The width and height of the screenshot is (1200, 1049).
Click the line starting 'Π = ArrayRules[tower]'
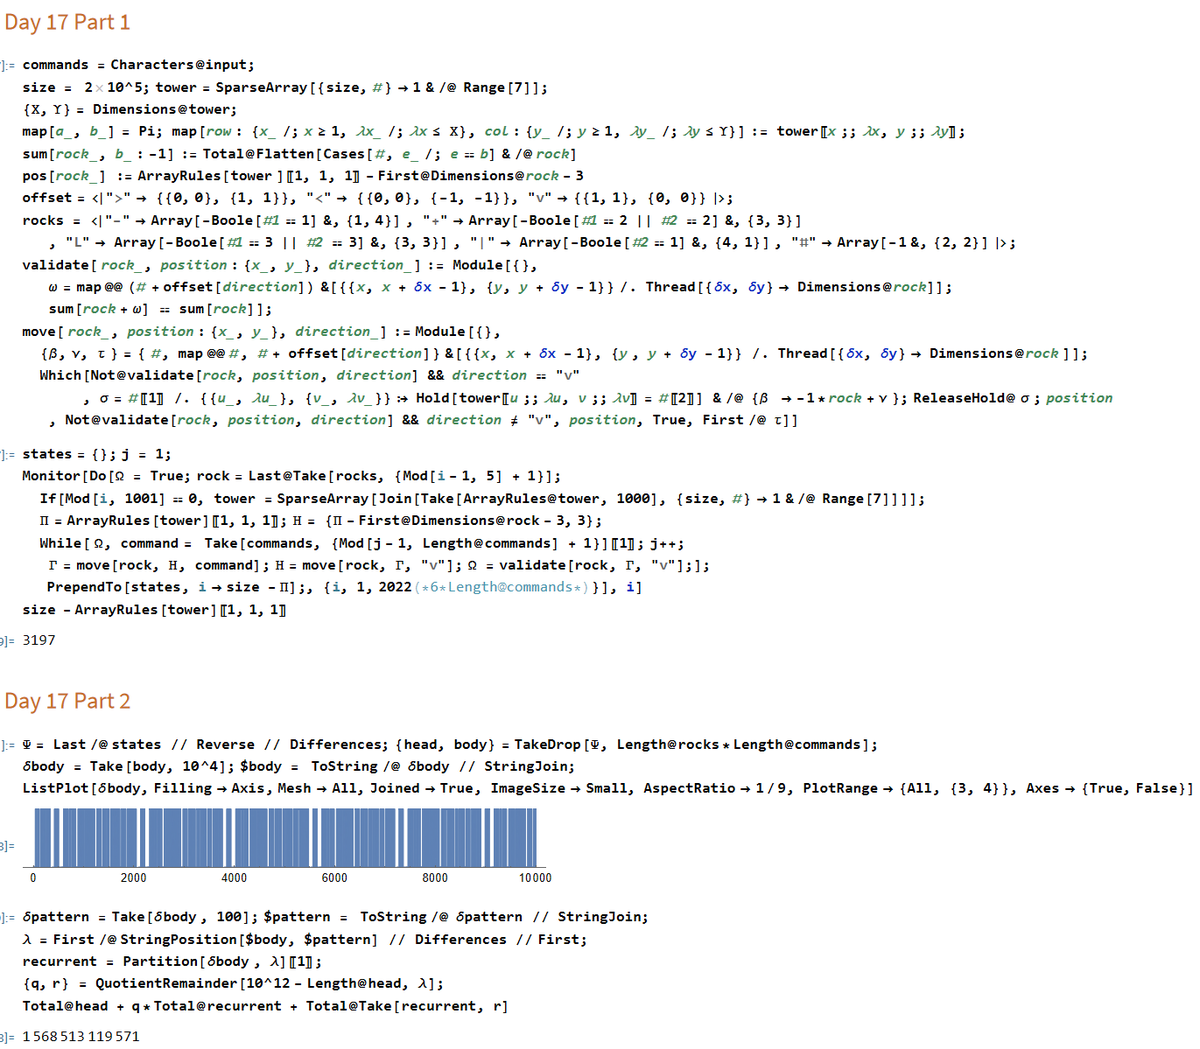point(321,520)
